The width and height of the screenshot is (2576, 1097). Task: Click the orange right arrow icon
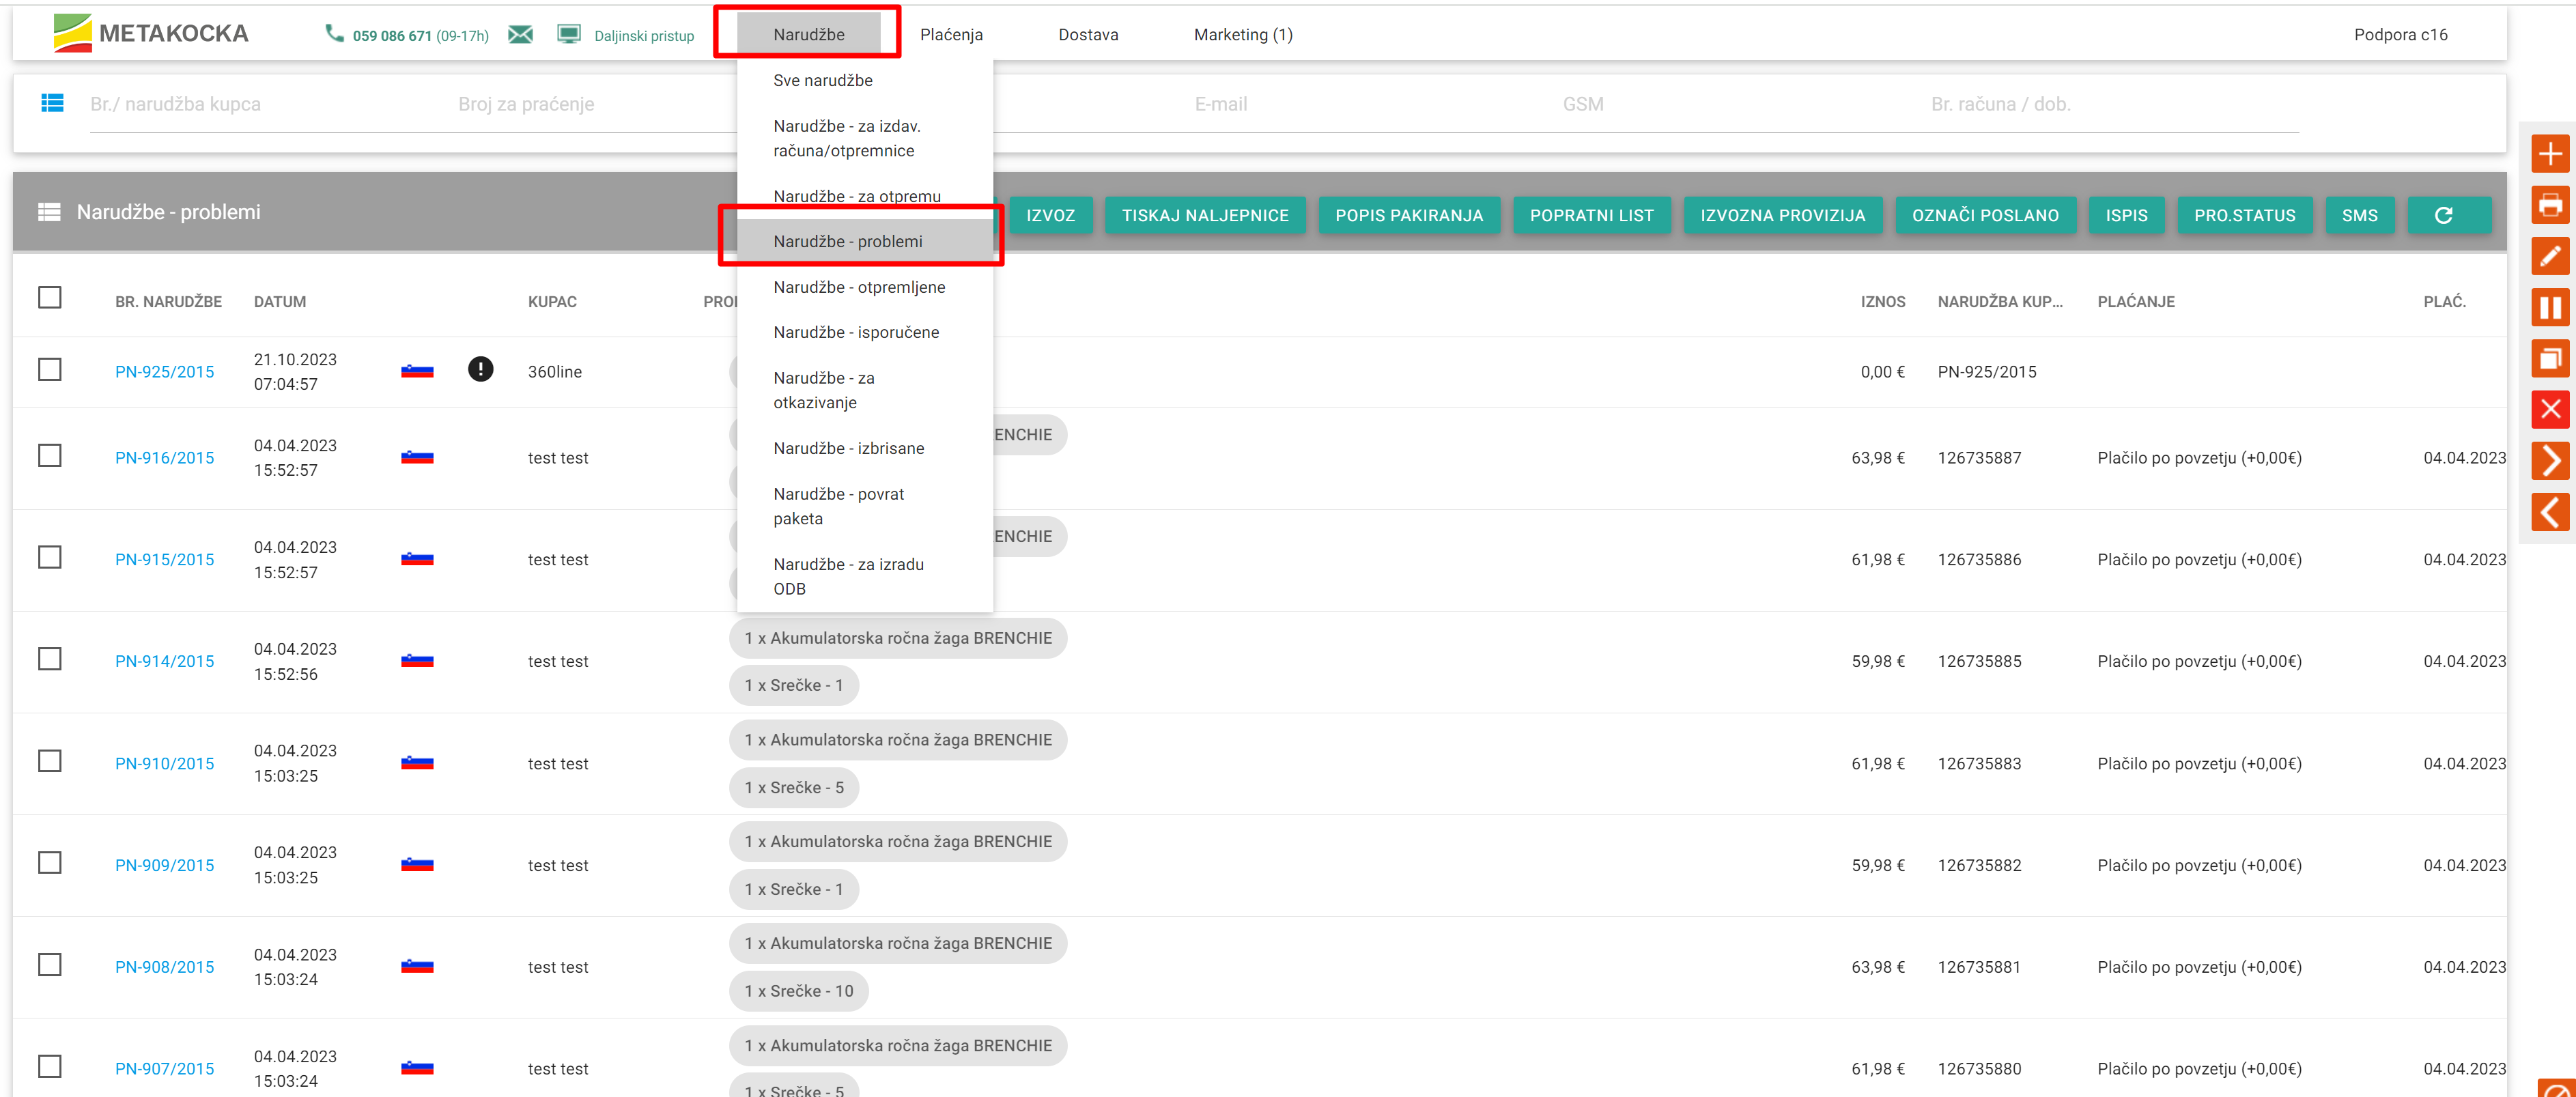(x=2549, y=460)
